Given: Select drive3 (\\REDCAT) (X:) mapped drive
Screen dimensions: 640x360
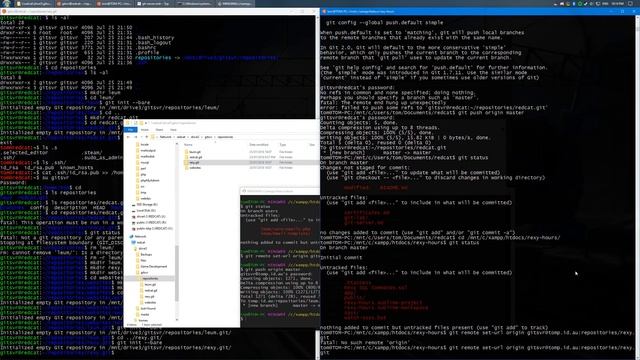Looking at the screenshot, I should [x=151, y=217].
